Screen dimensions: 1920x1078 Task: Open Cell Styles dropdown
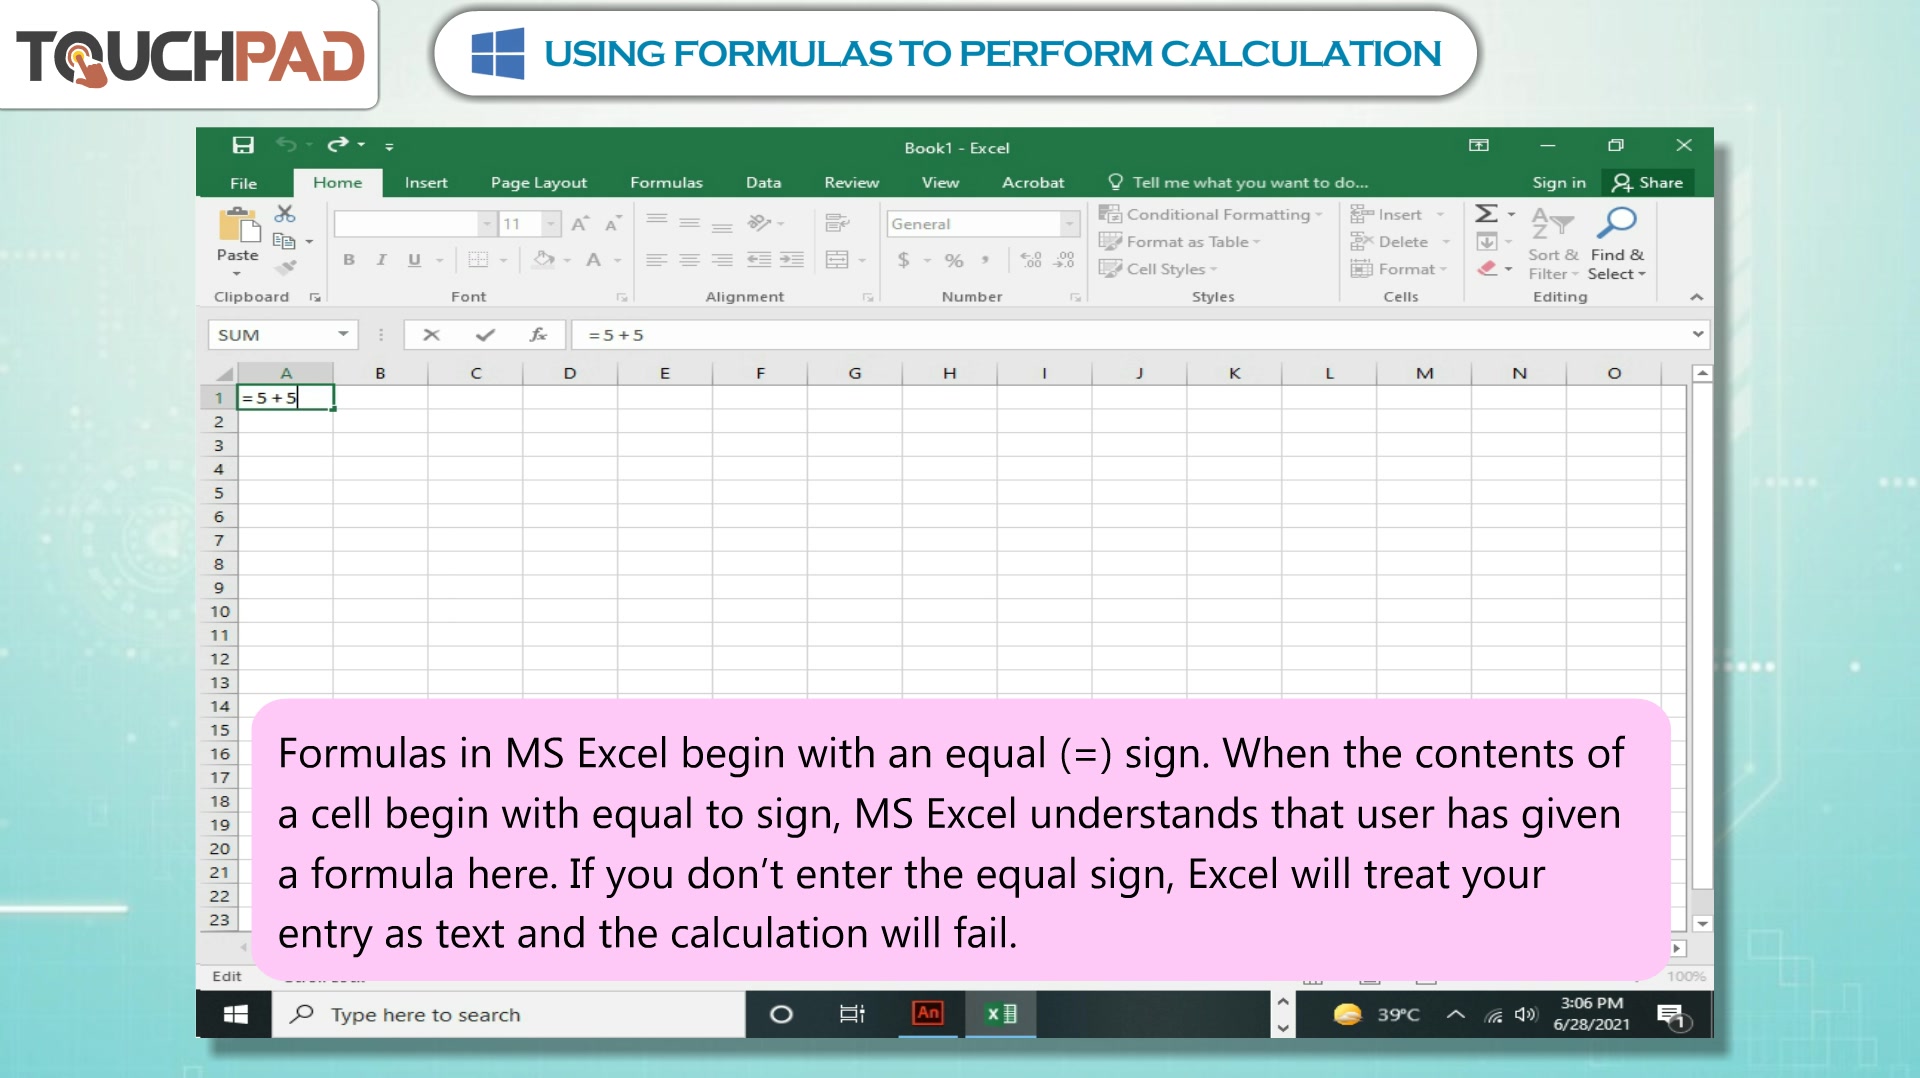point(1158,268)
